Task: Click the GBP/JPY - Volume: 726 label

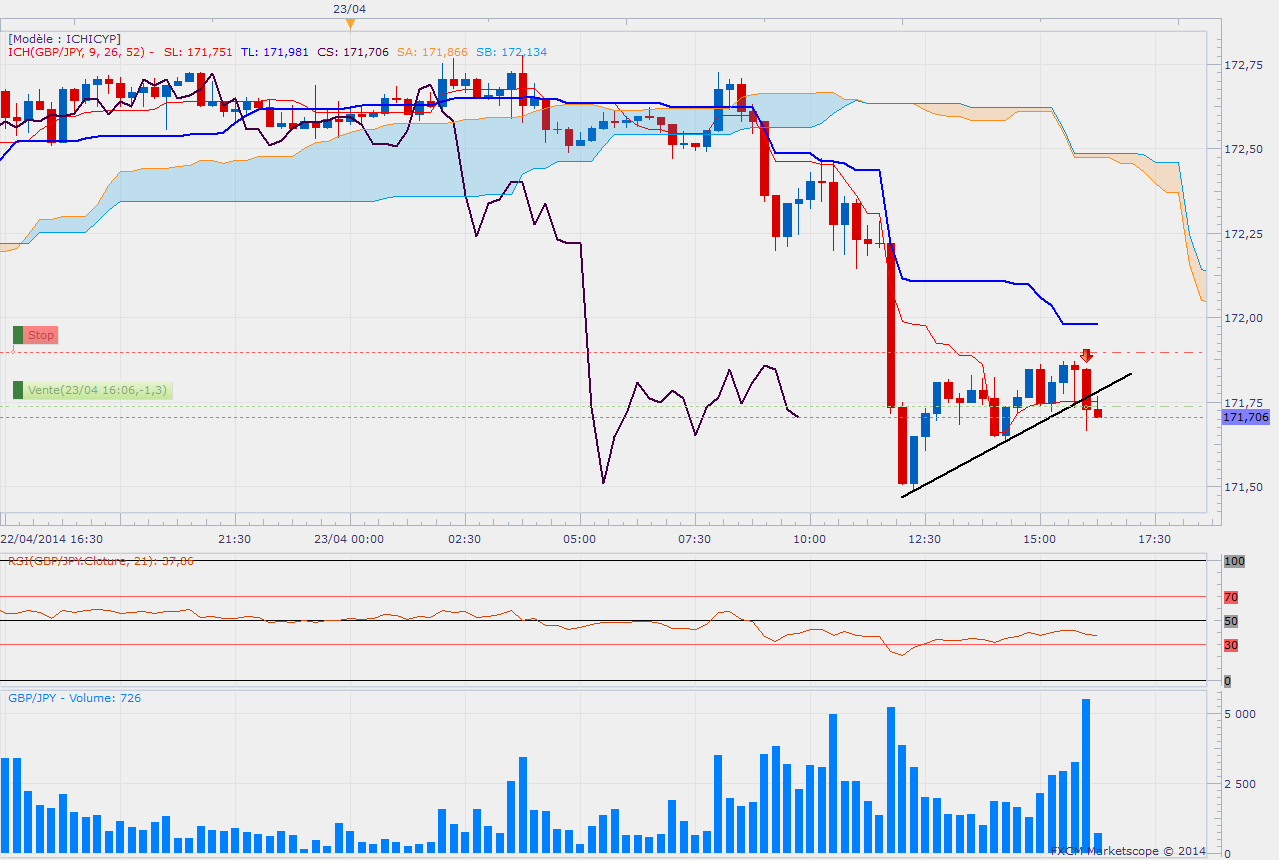Action: point(74,698)
